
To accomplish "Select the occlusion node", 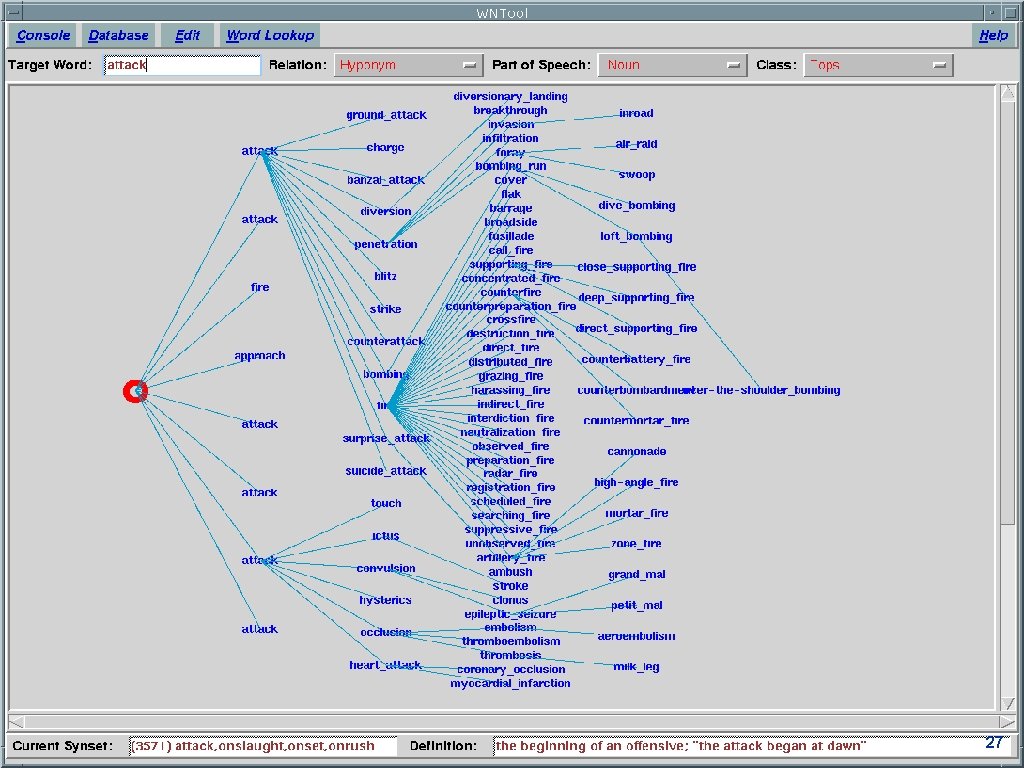I will [386, 632].
